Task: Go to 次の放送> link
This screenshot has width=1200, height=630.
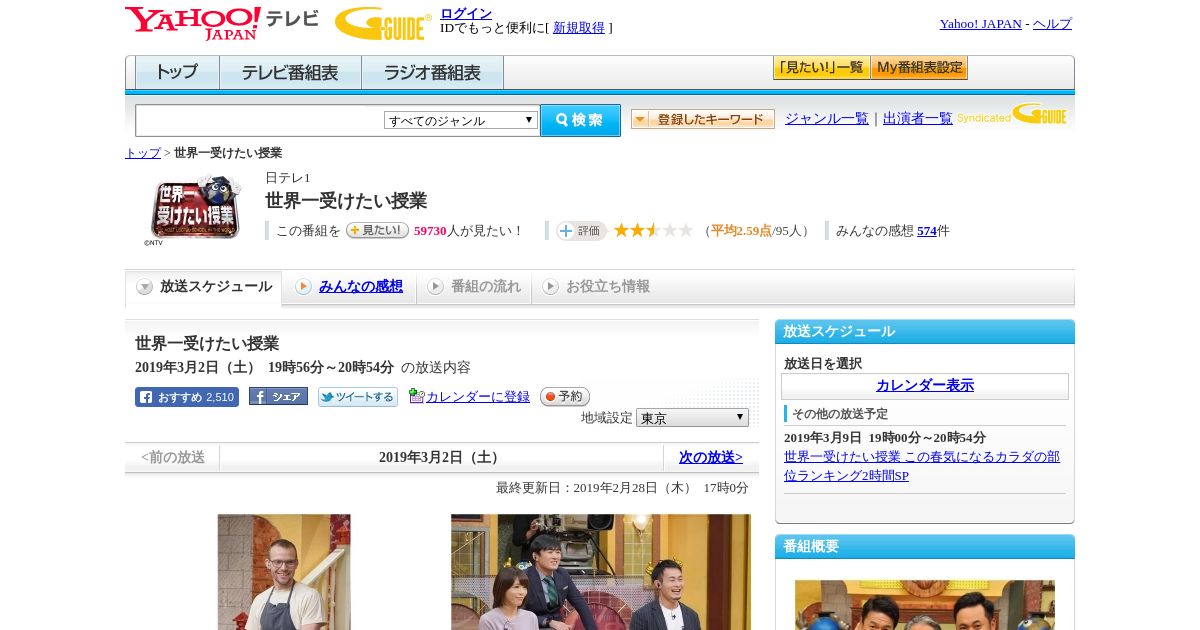Action: tap(711, 458)
